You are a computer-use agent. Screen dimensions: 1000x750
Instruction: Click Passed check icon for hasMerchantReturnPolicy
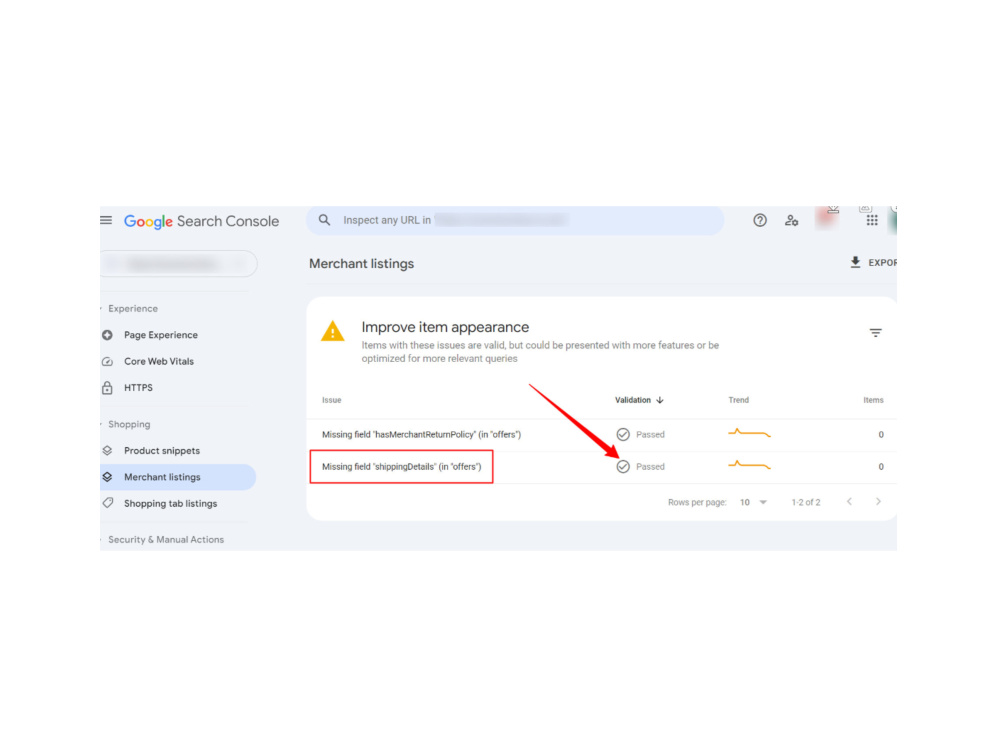623,435
